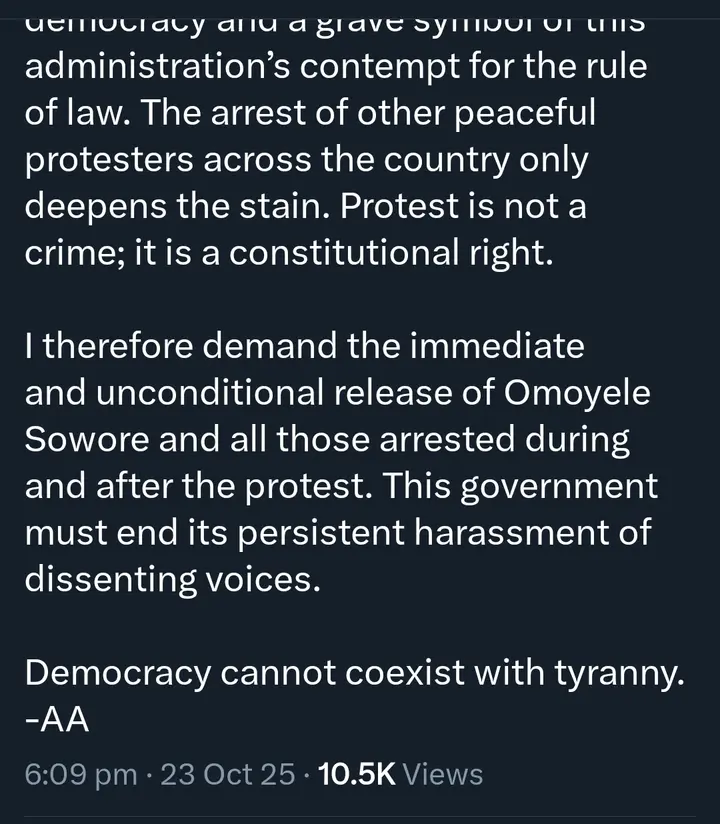Click the words 'and unconditional release of'
This screenshot has height=824, width=720.
click(262, 393)
